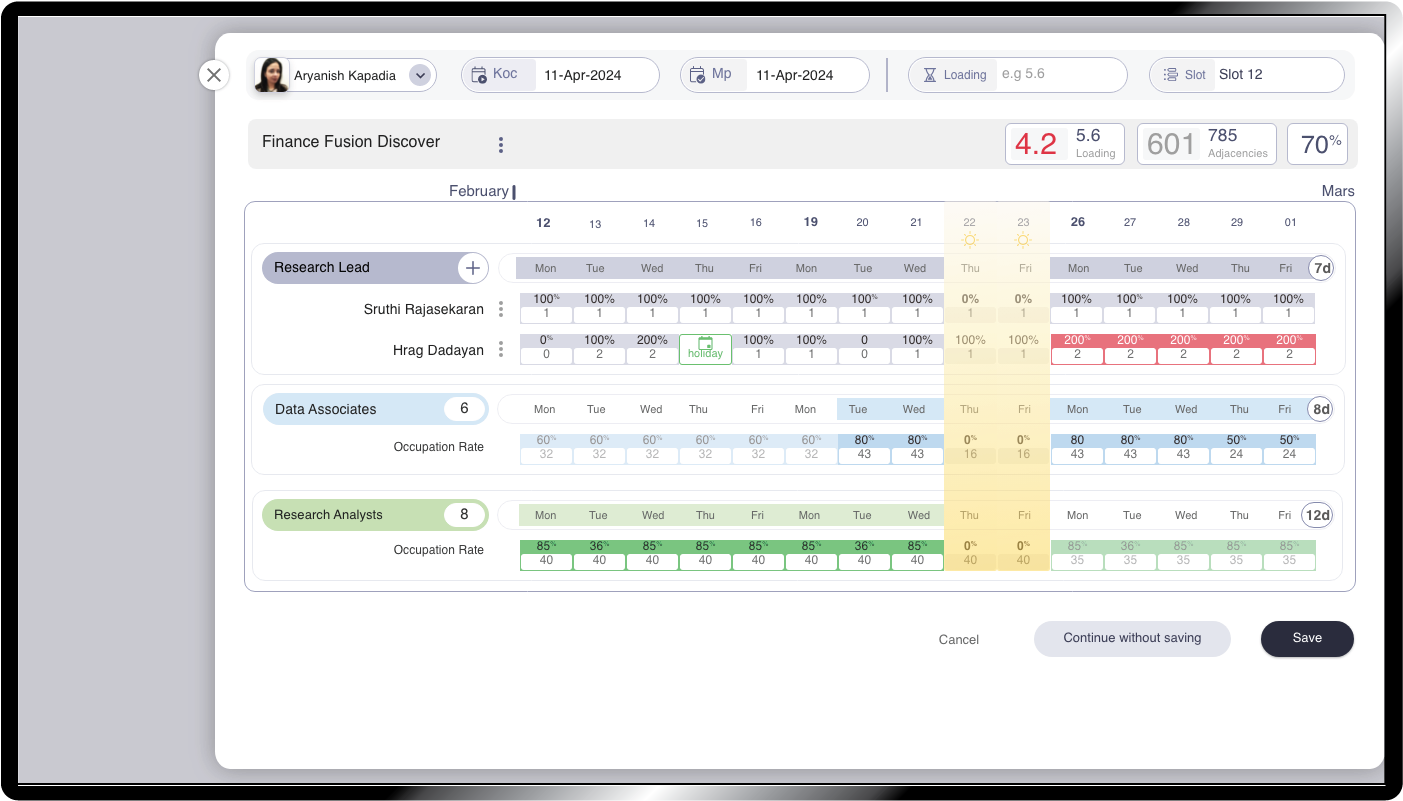The height and width of the screenshot is (801, 1403).
Task: Click the Slot list icon
Action: 1171,75
